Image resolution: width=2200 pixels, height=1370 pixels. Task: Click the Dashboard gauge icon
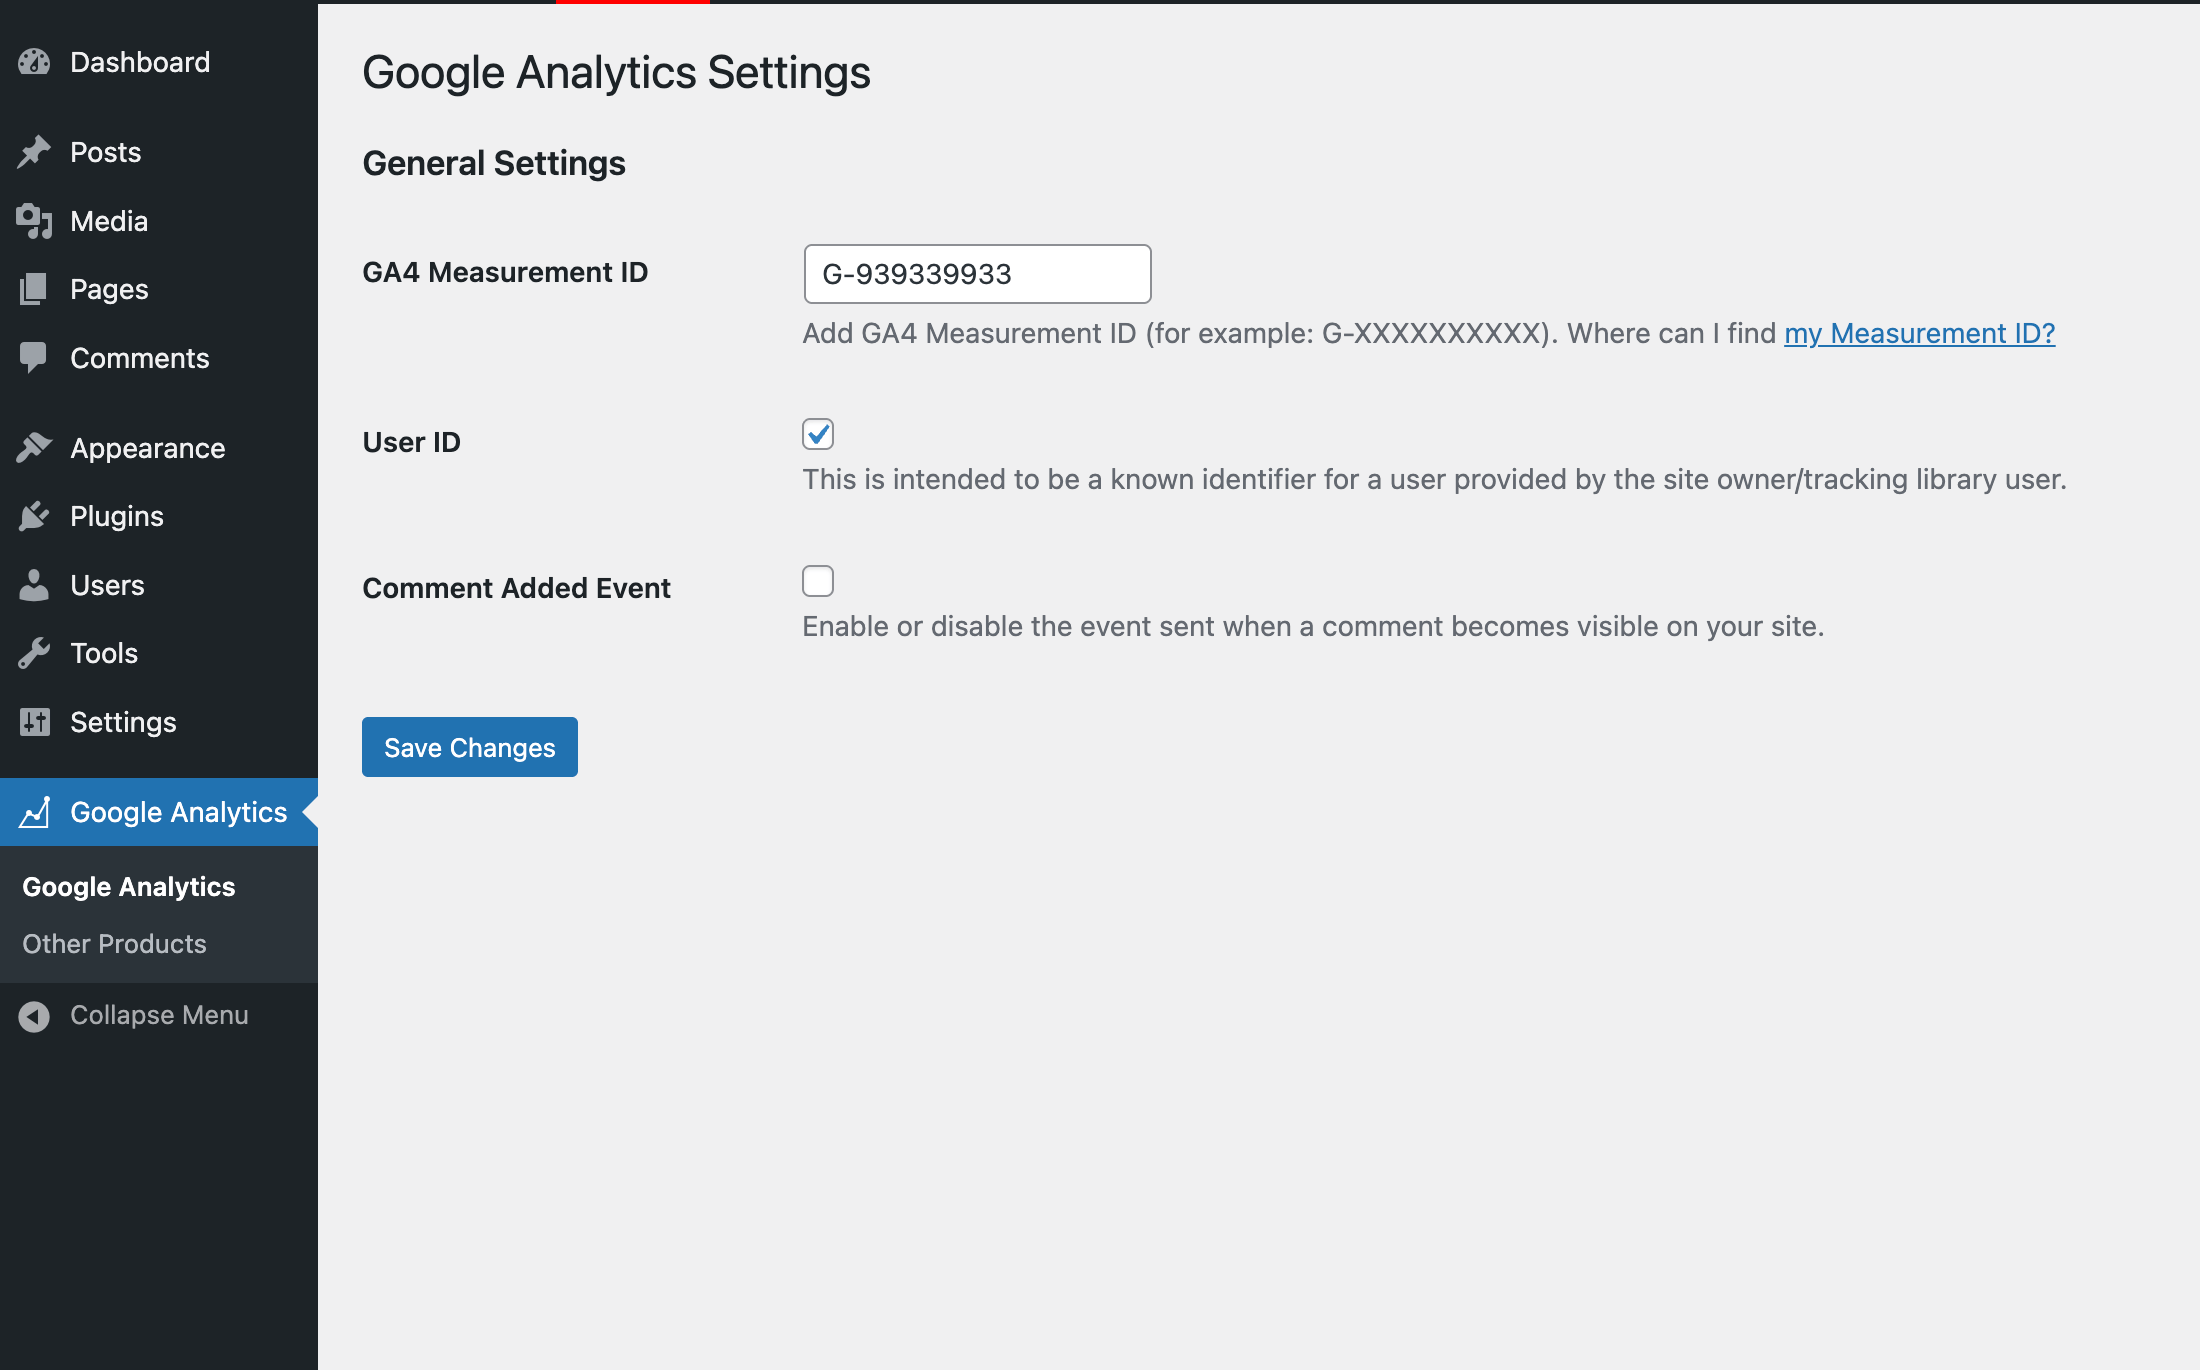point(34,62)
